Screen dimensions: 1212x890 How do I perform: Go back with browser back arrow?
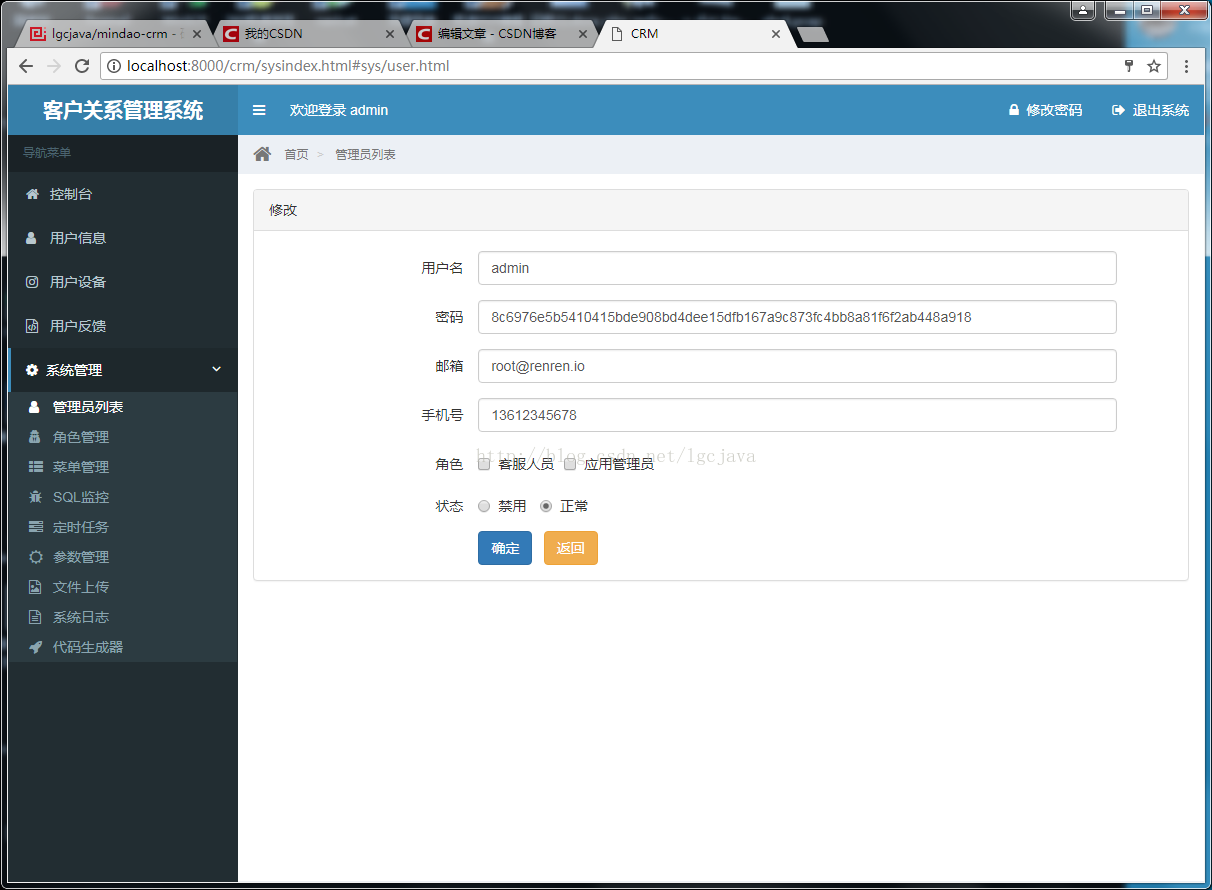point(26,66)
